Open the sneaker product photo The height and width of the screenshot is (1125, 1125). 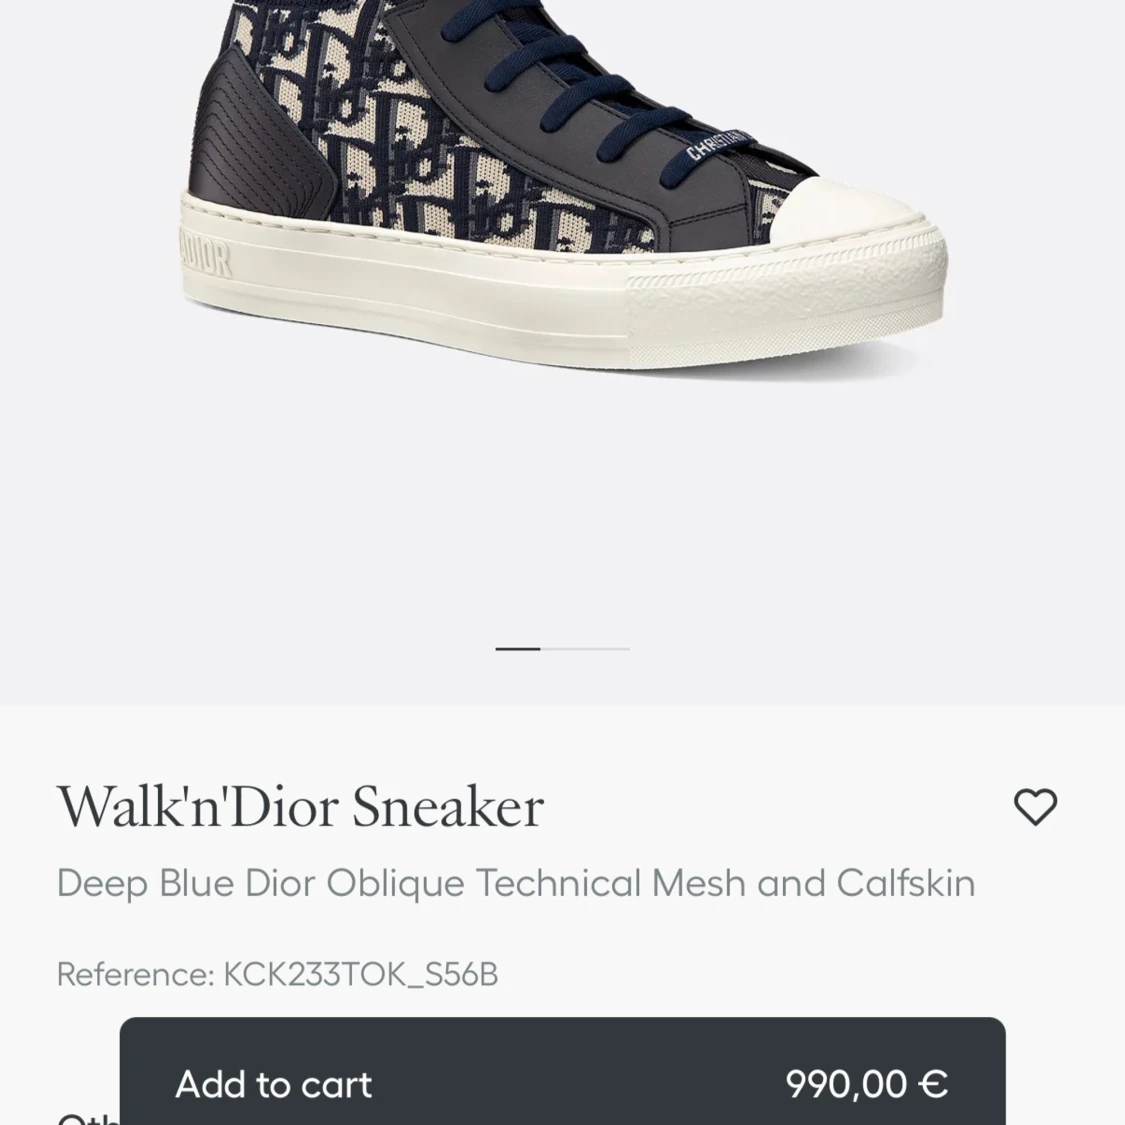(562, 188)
